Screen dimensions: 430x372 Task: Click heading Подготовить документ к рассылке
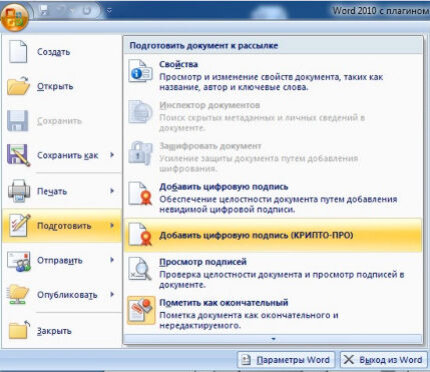point(204,46)
